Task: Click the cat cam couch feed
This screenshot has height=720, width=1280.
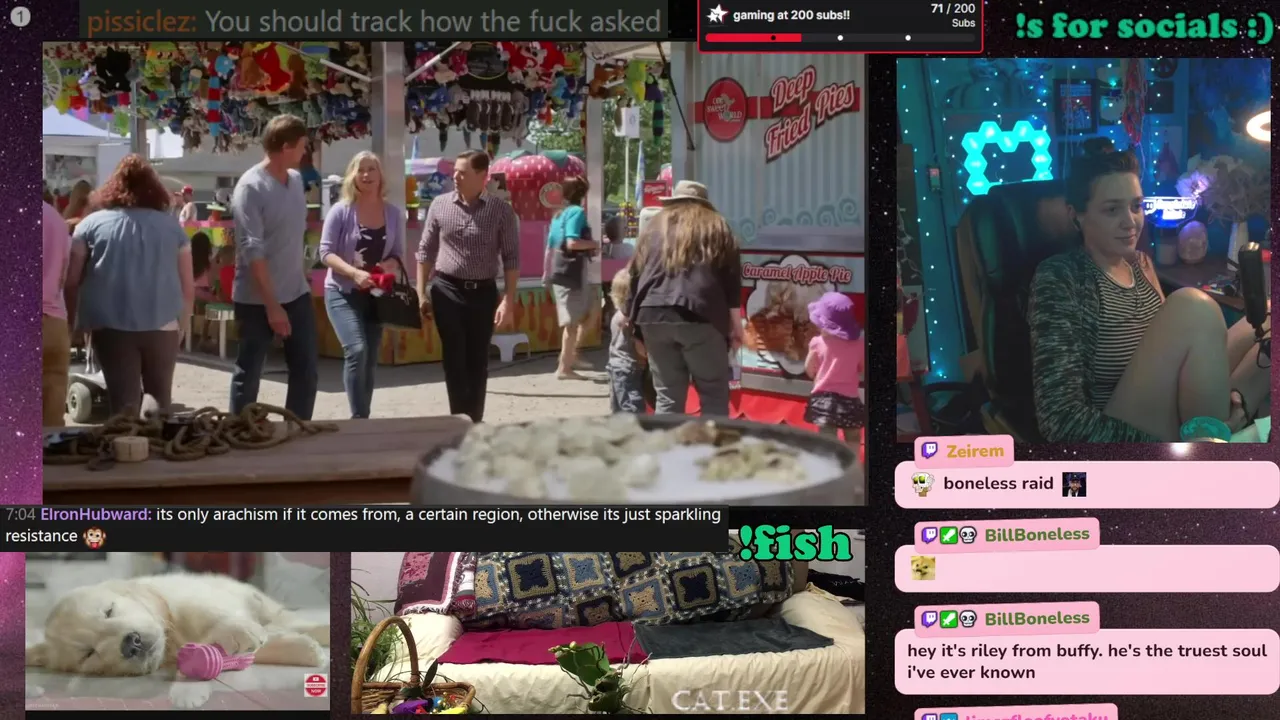Action: tap(607, 632)
